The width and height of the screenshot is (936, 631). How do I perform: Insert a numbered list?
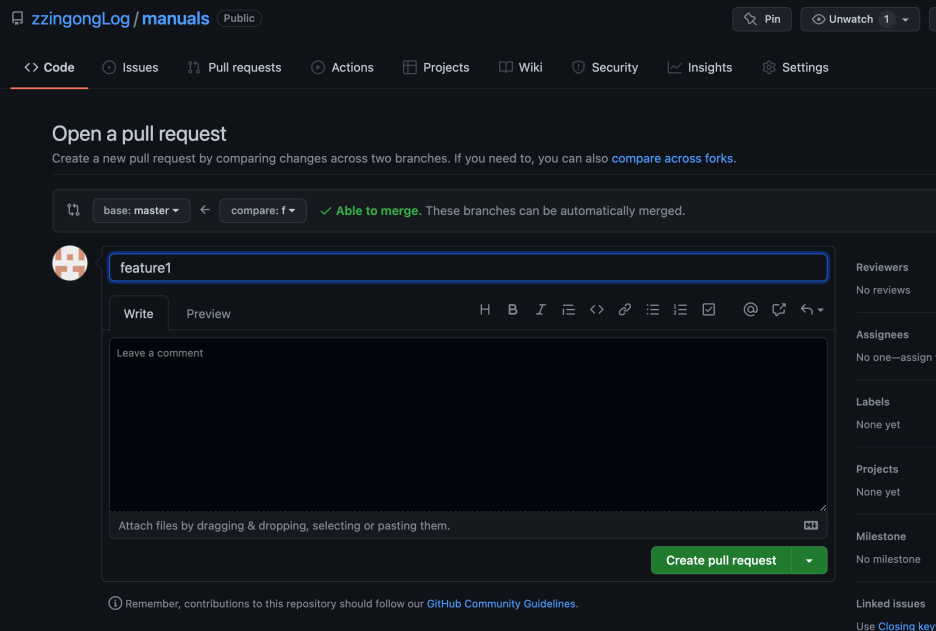pyautogui.click(x=681, y=309)
